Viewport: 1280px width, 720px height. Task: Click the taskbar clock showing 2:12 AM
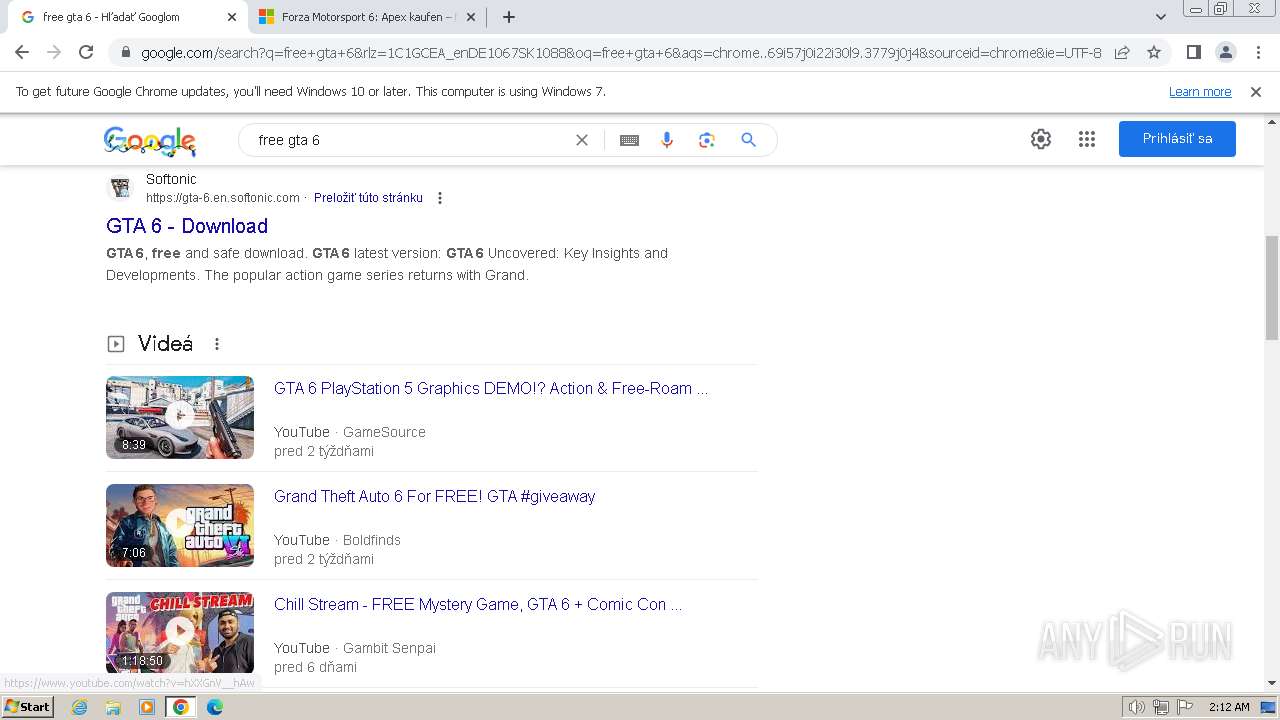click(1229, 707)
